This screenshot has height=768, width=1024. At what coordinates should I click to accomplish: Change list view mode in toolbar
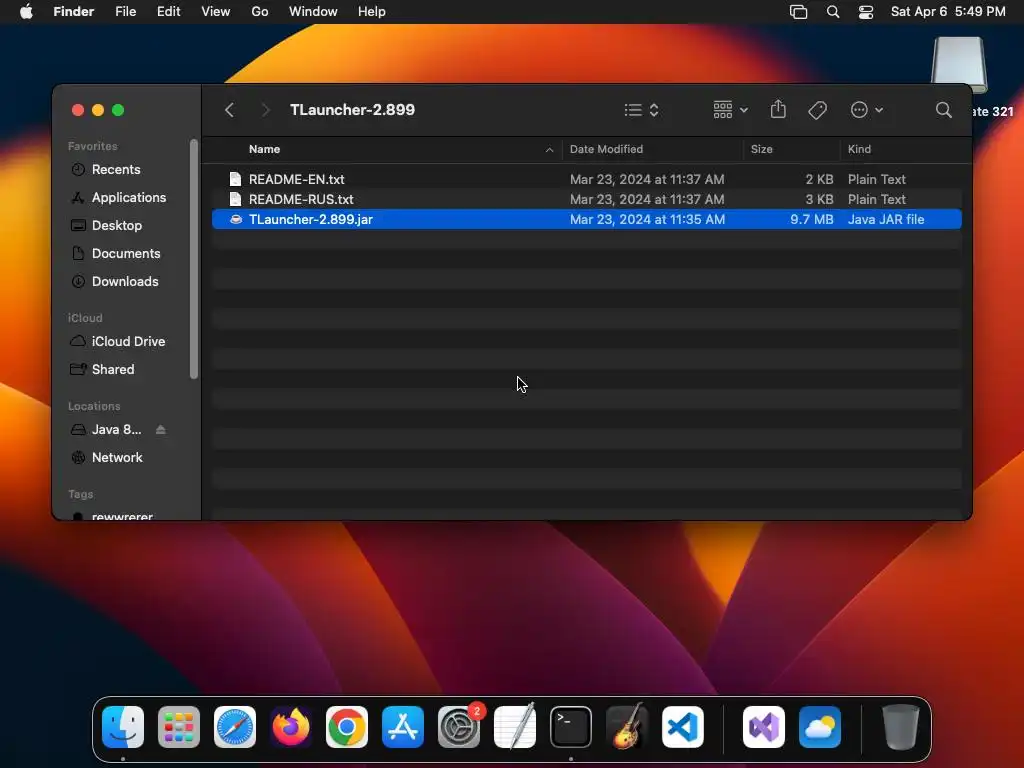[x=641, y=110]
